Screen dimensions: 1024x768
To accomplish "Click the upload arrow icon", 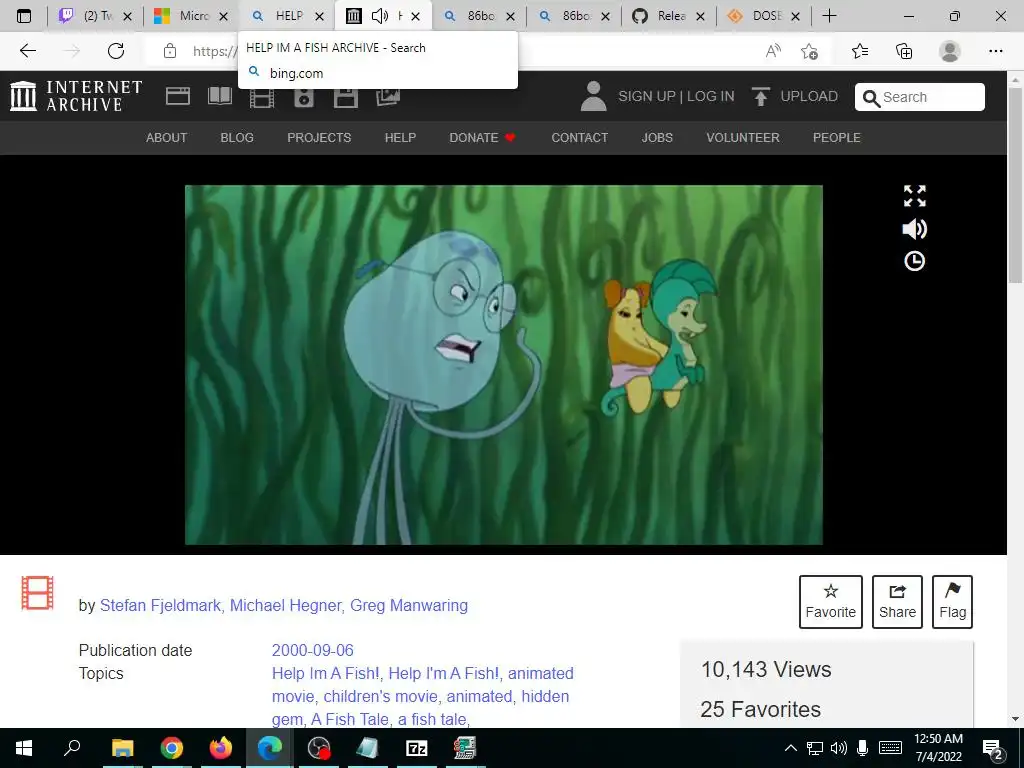I will (x=760, y=96).
